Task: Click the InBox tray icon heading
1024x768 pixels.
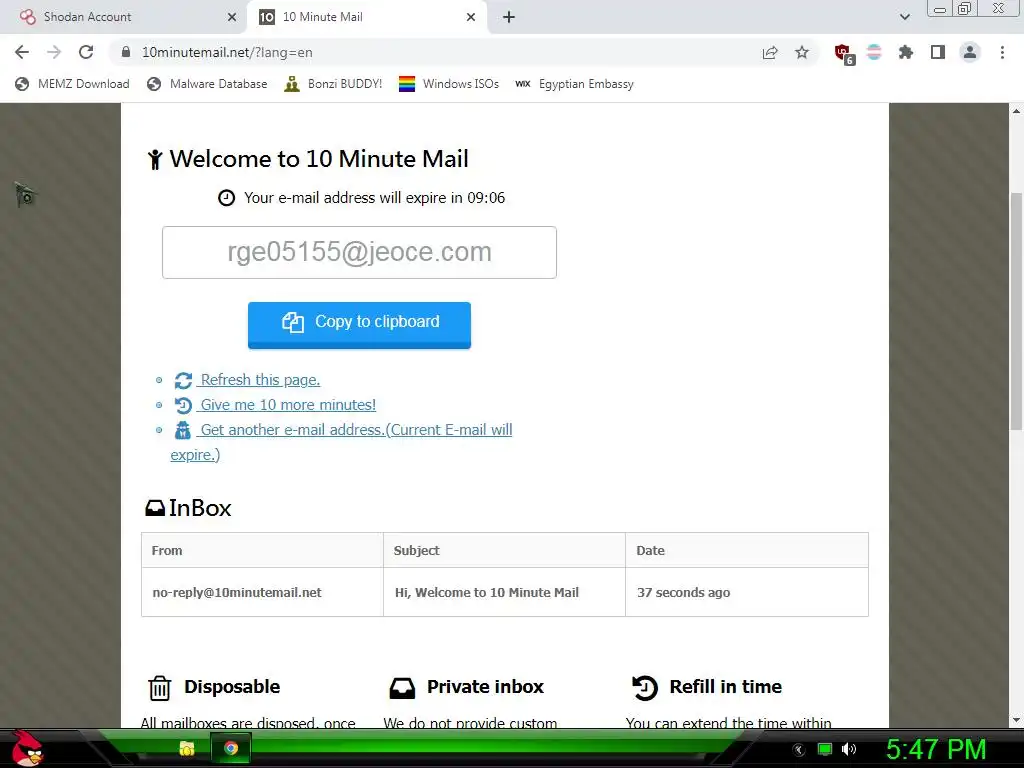Action: point(155,508)
